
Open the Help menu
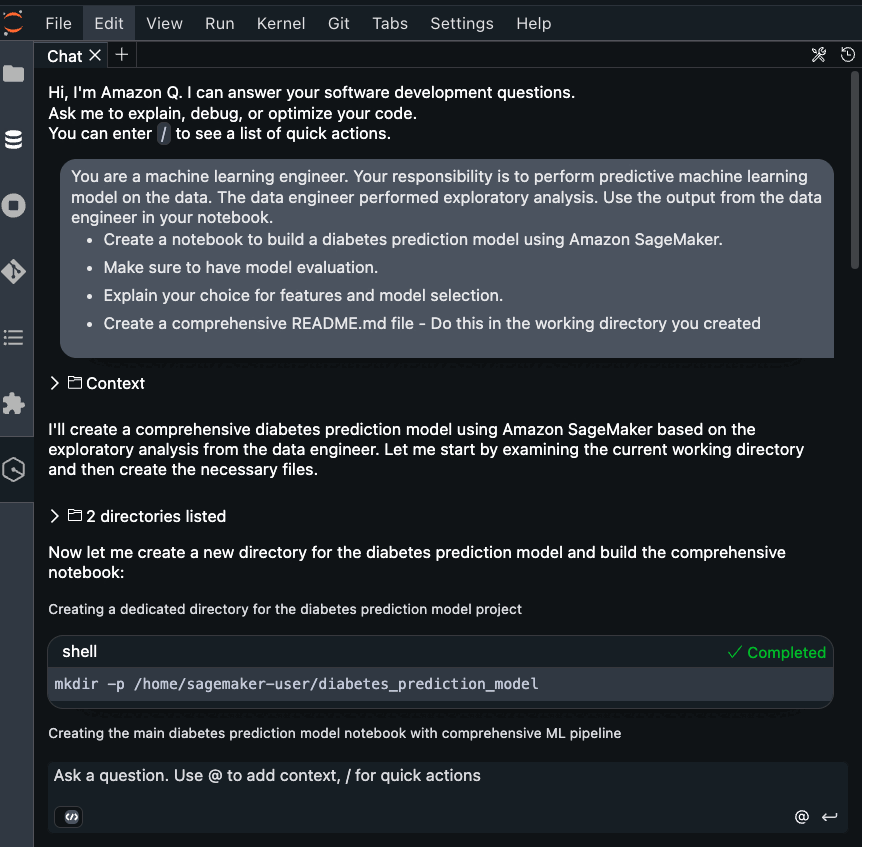pos(534,23)
